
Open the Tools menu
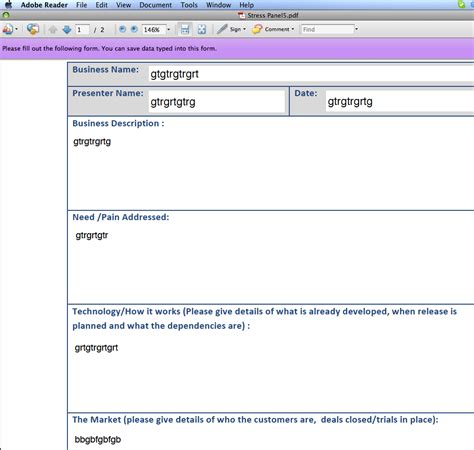pos(189,5)
